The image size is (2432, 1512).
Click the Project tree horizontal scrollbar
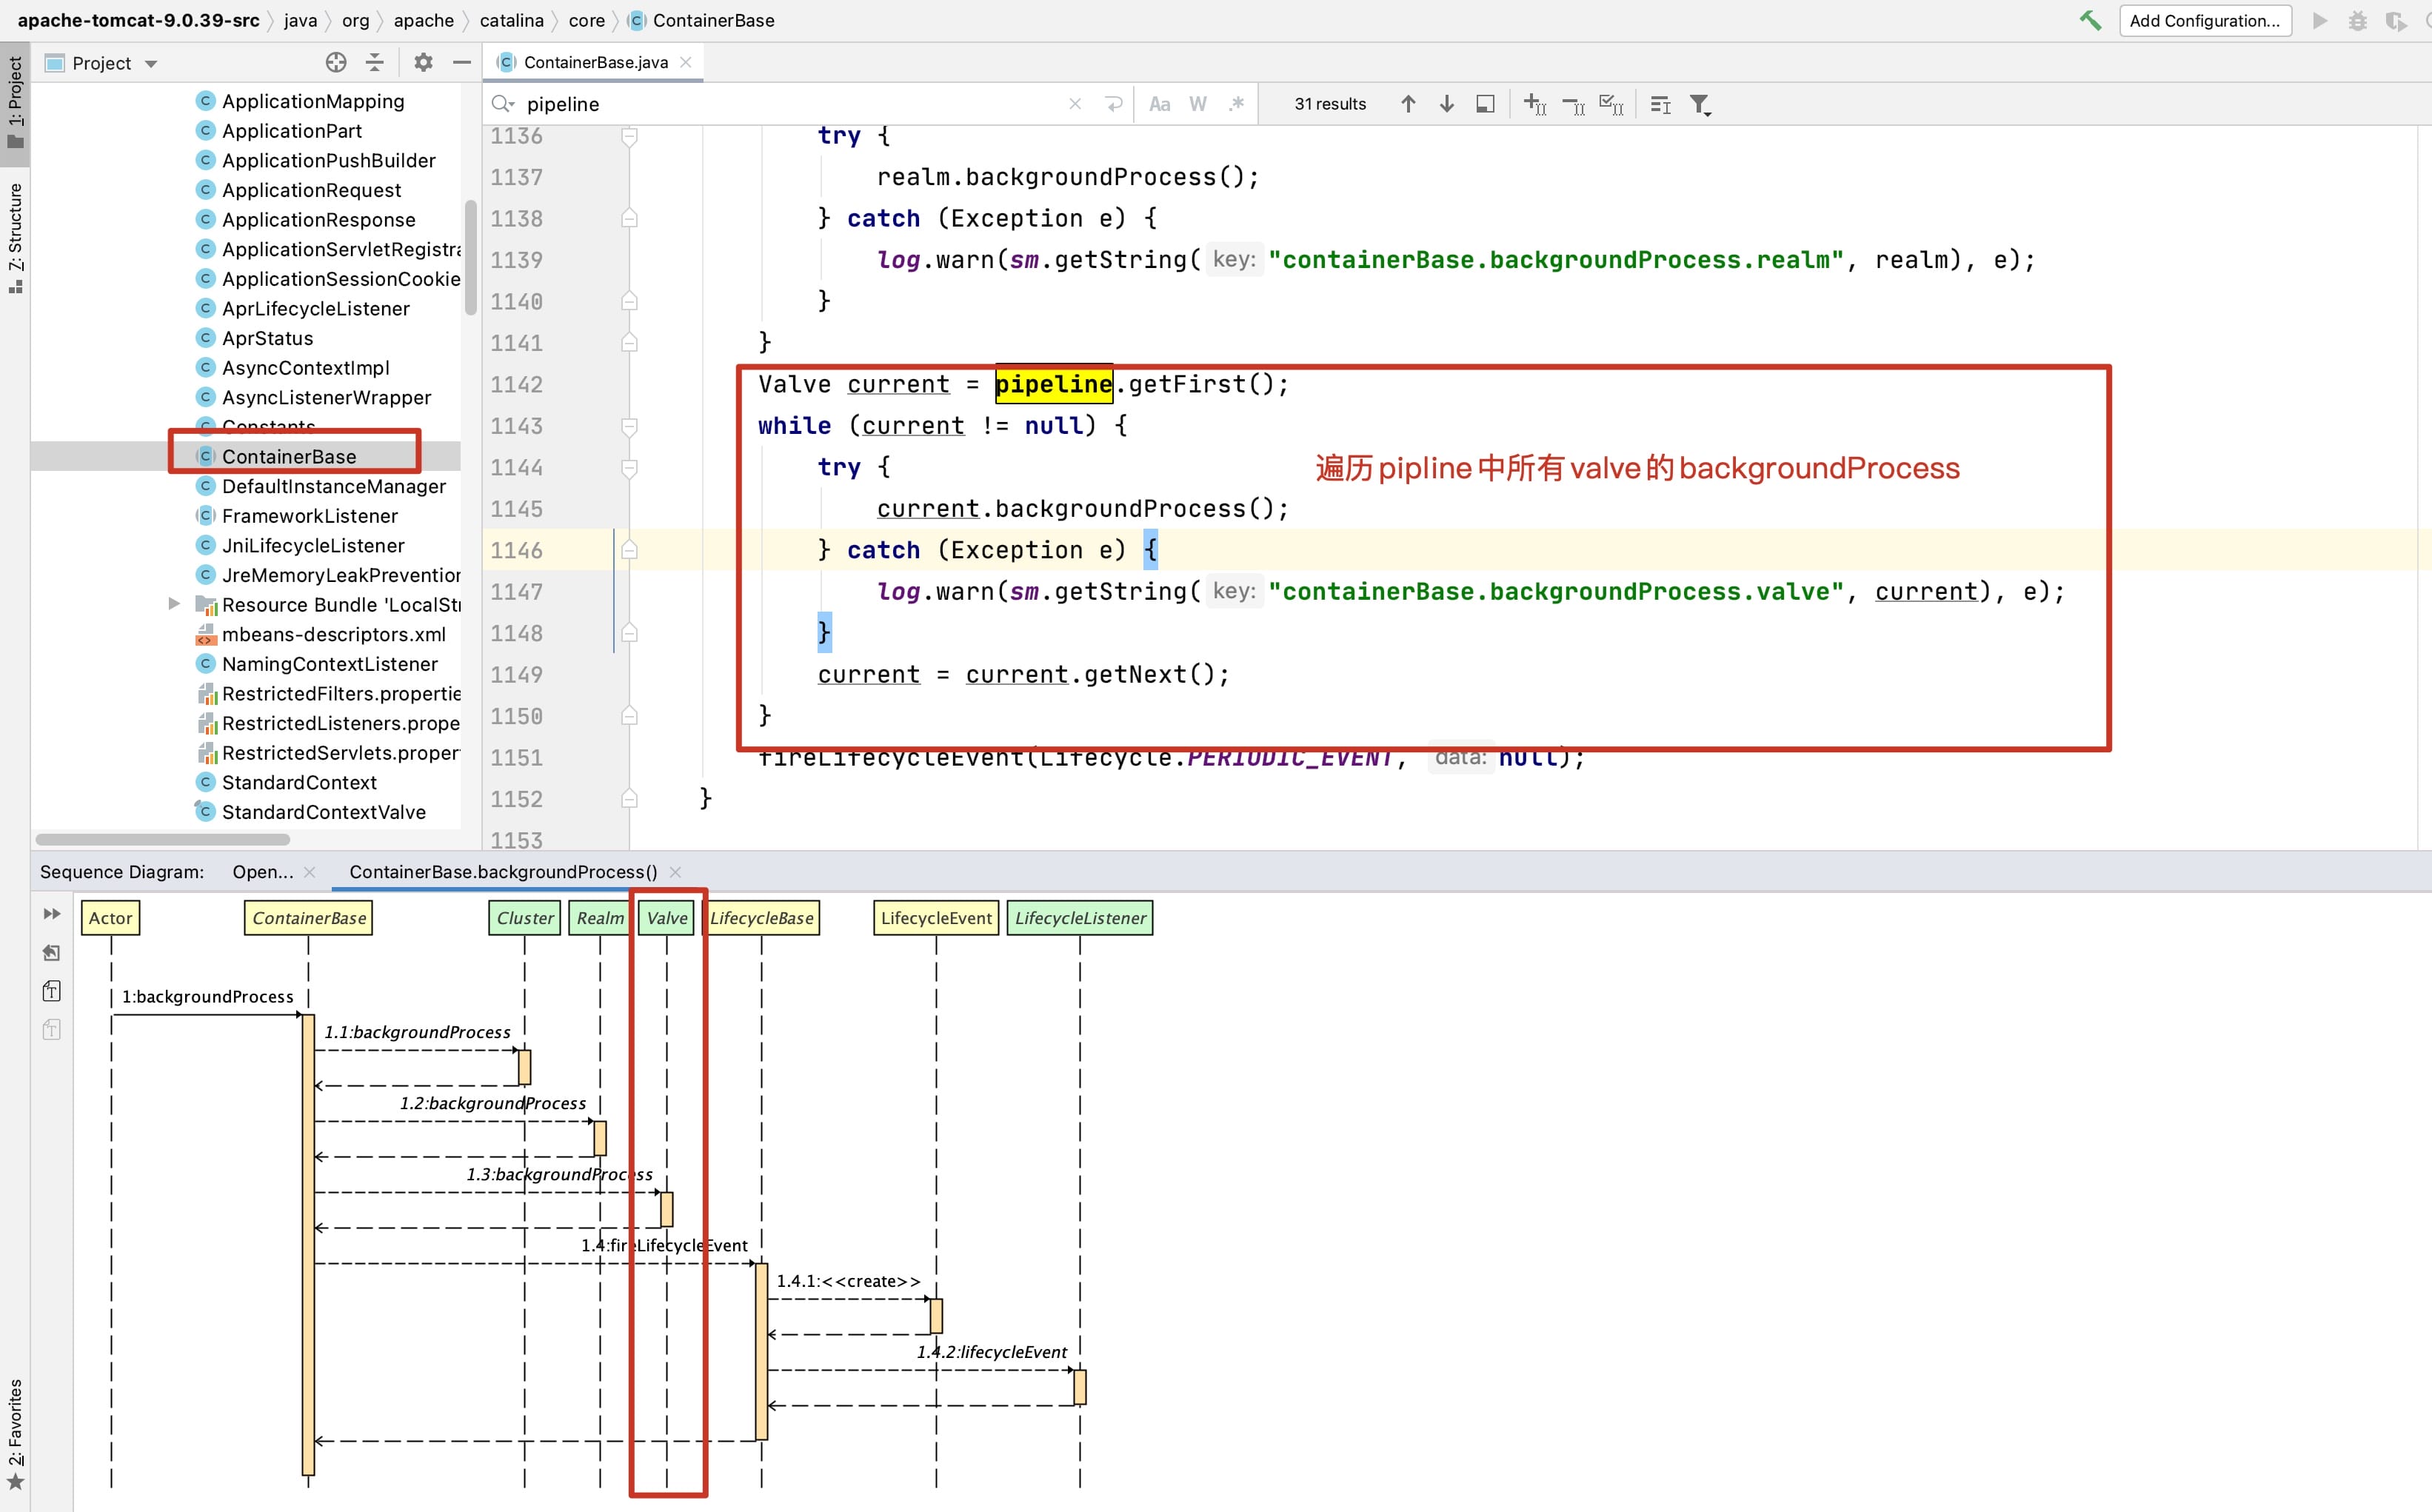click(x=162, y=839)
